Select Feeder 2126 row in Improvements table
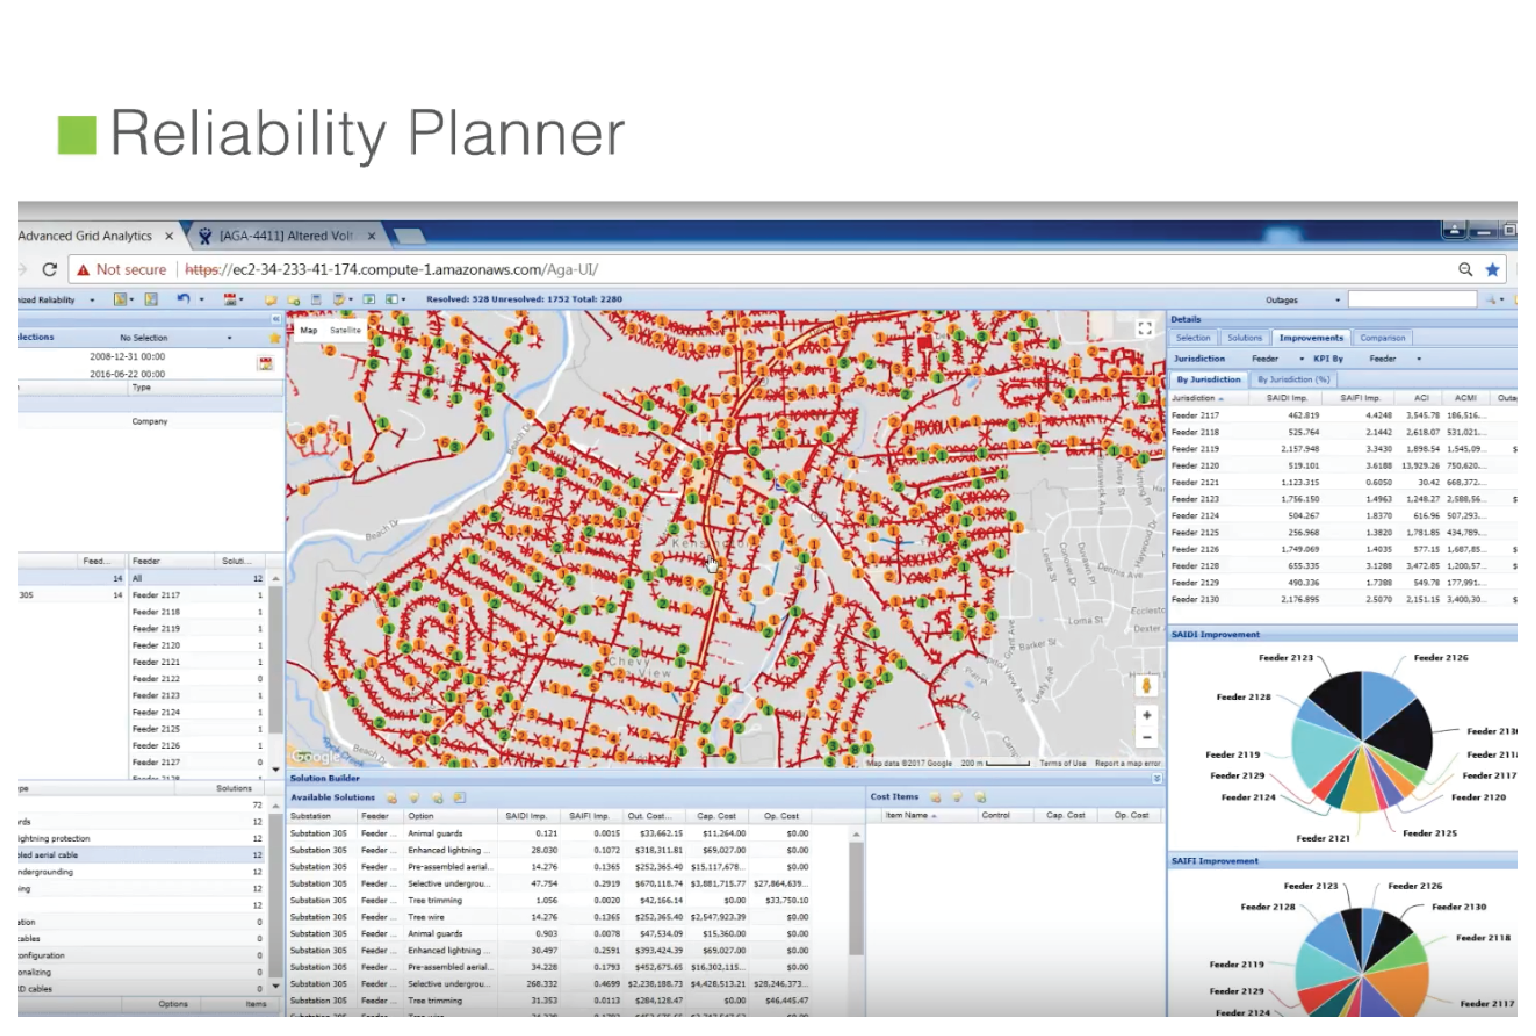Viewport: 1536px width, 1036px height. click(x=1343, y=549)
